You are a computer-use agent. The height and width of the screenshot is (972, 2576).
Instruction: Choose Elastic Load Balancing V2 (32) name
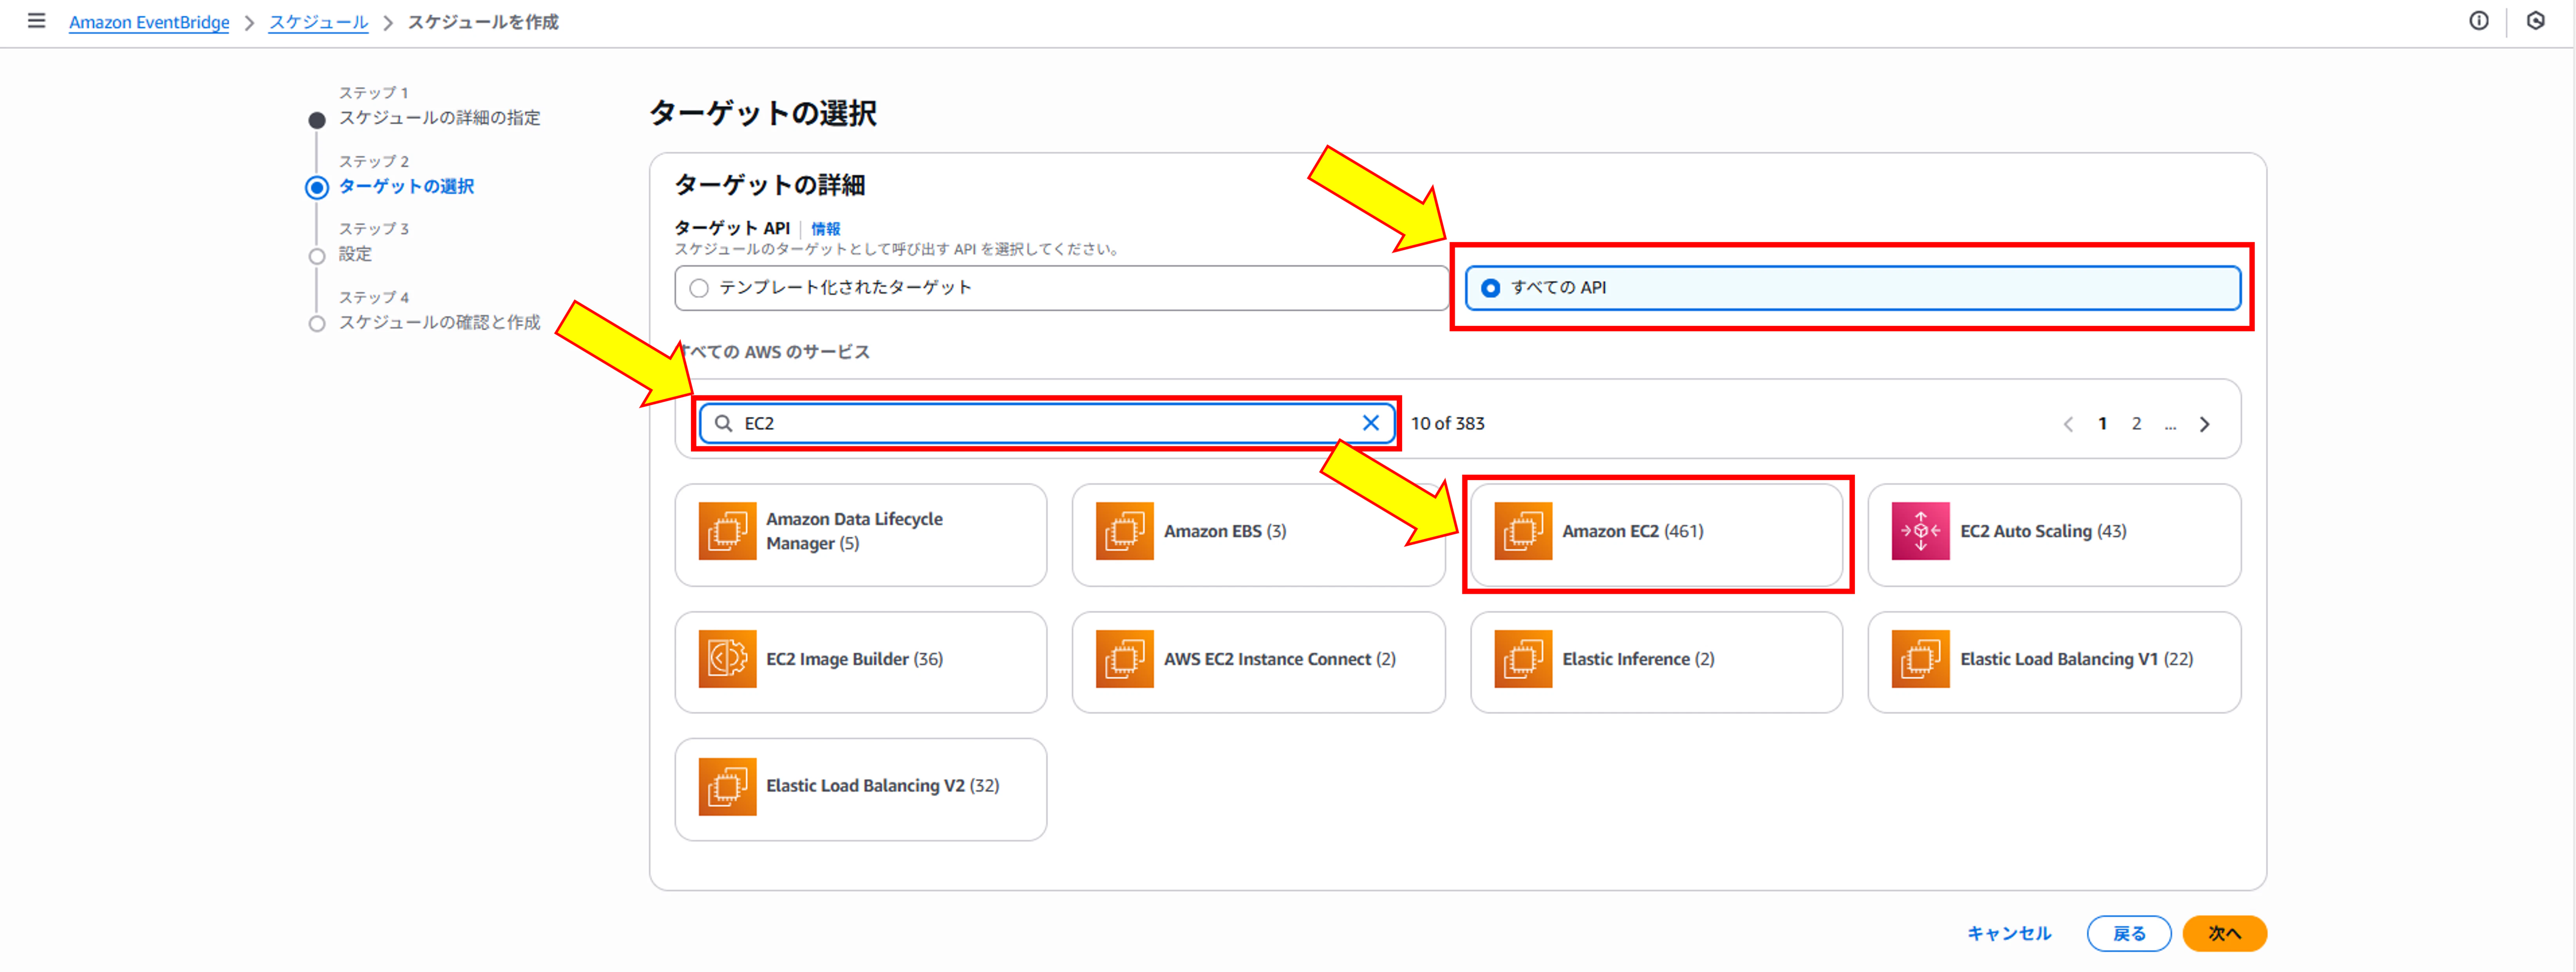pyautogui.click(x=882, y=786)
